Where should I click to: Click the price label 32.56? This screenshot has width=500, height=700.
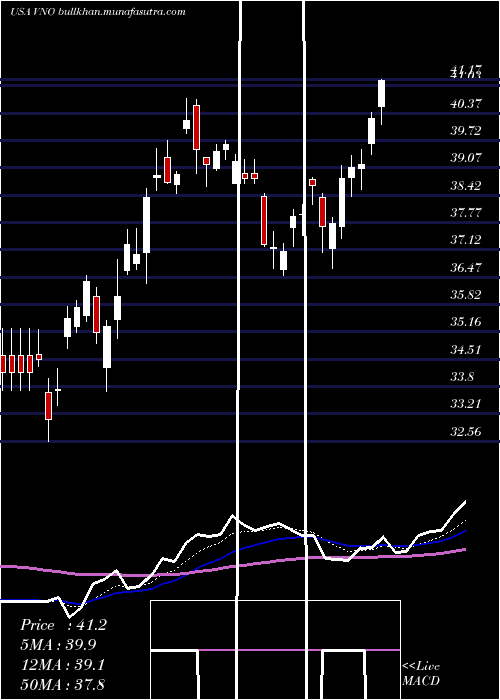(466, 432)
